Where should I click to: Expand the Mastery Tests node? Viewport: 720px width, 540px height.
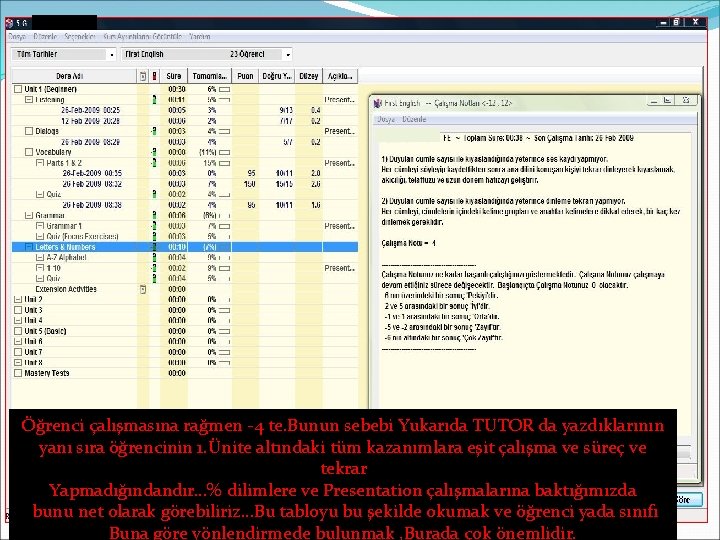click(x=18, y=373)
